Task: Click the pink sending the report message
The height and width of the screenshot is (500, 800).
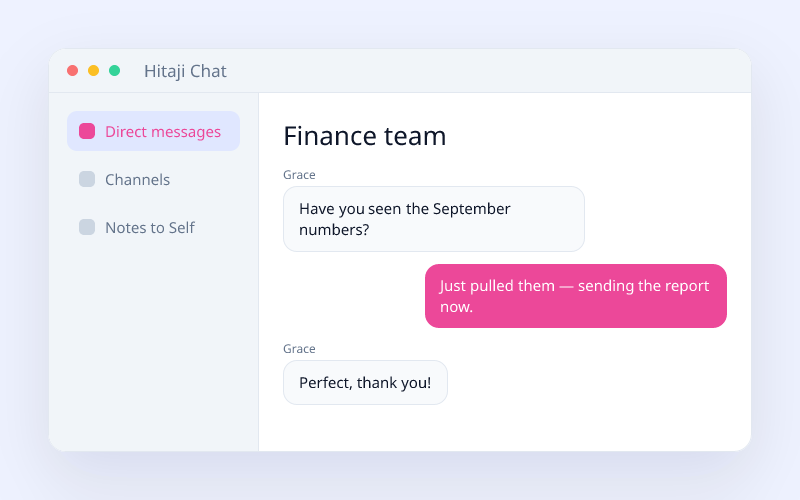Action: (576, 296)
